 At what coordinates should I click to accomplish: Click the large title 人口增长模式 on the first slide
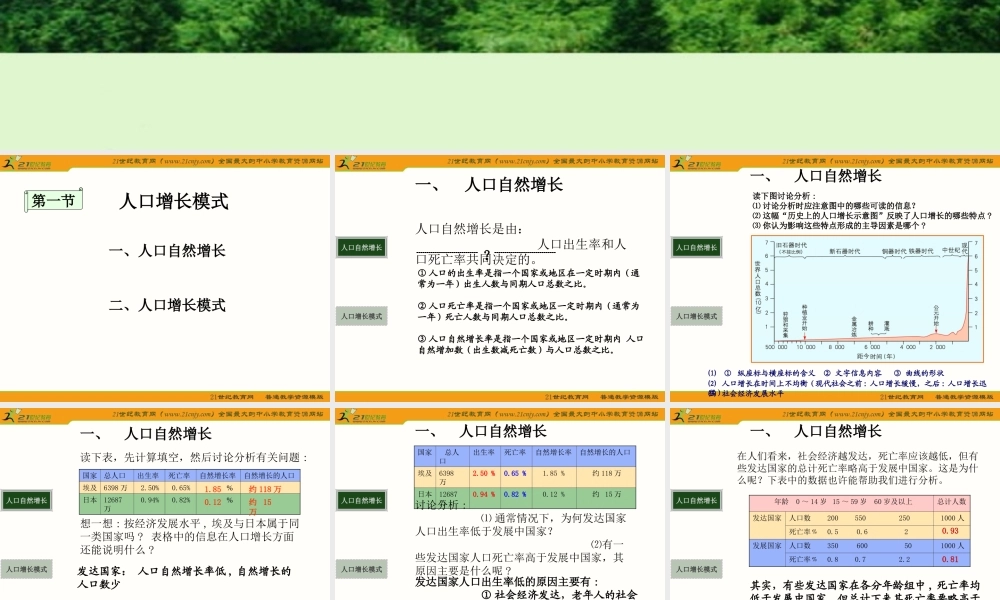pos(174,201)
